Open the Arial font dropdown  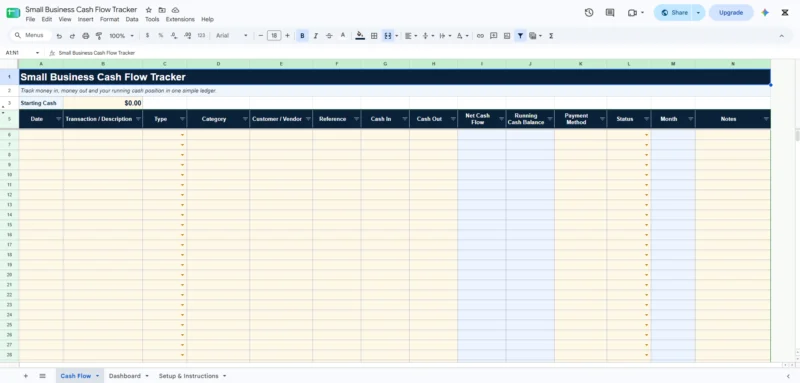click(x=231, y=36)
